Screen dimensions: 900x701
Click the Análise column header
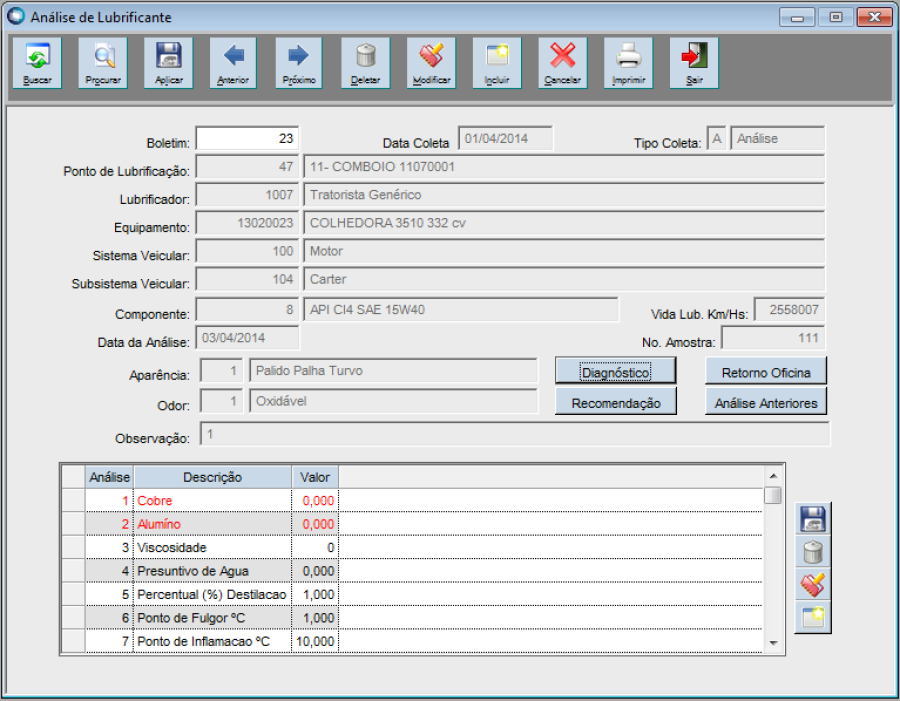coord(109,477)
